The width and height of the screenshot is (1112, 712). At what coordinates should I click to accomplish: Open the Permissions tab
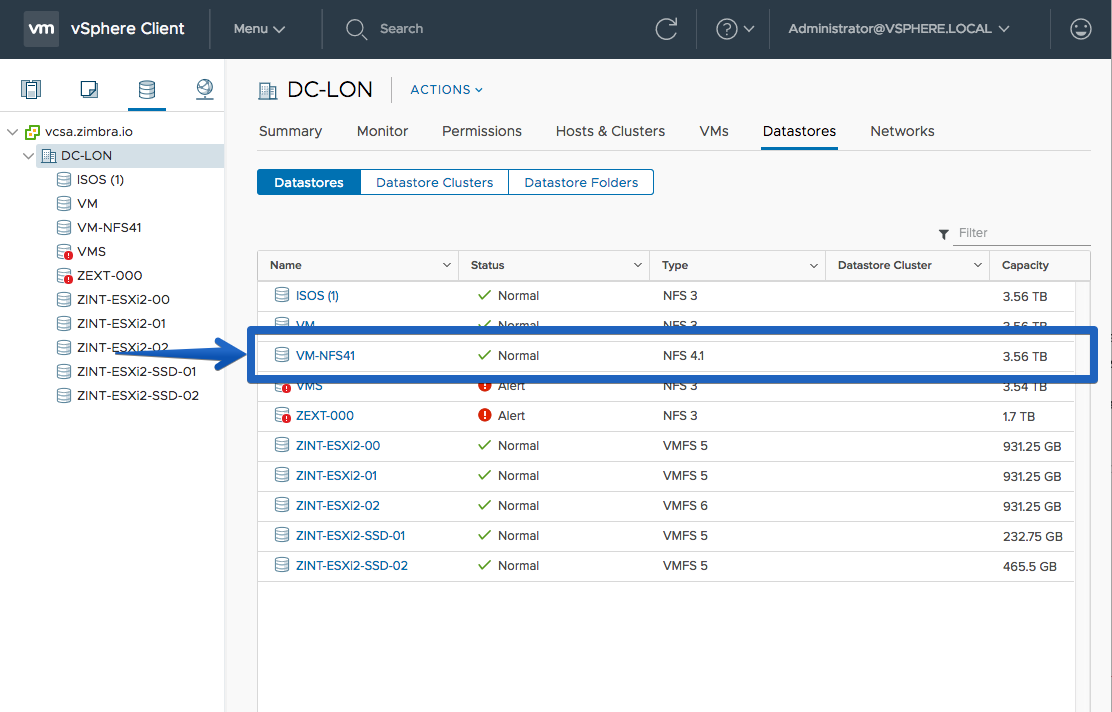tap(482, 131)
